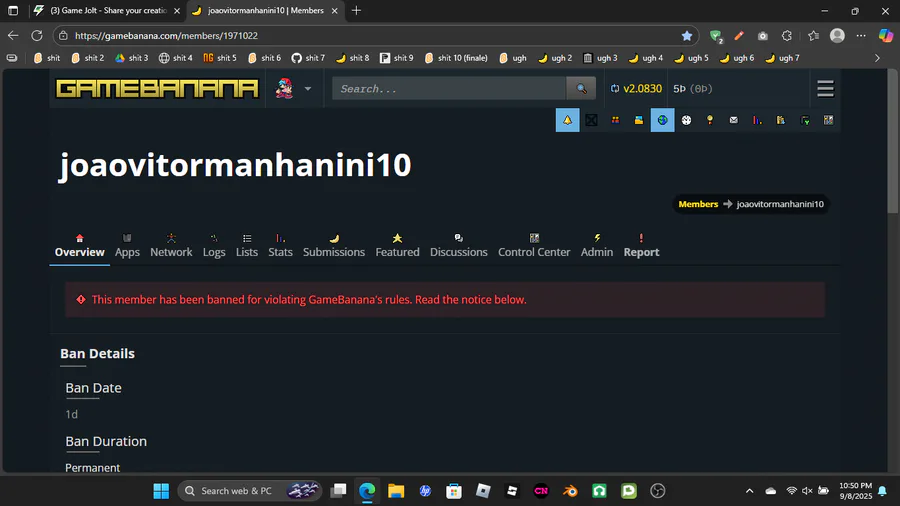This screenshot has height=506, width=900.
Task: Open the green shield extension icon
Action: point(715,36)
